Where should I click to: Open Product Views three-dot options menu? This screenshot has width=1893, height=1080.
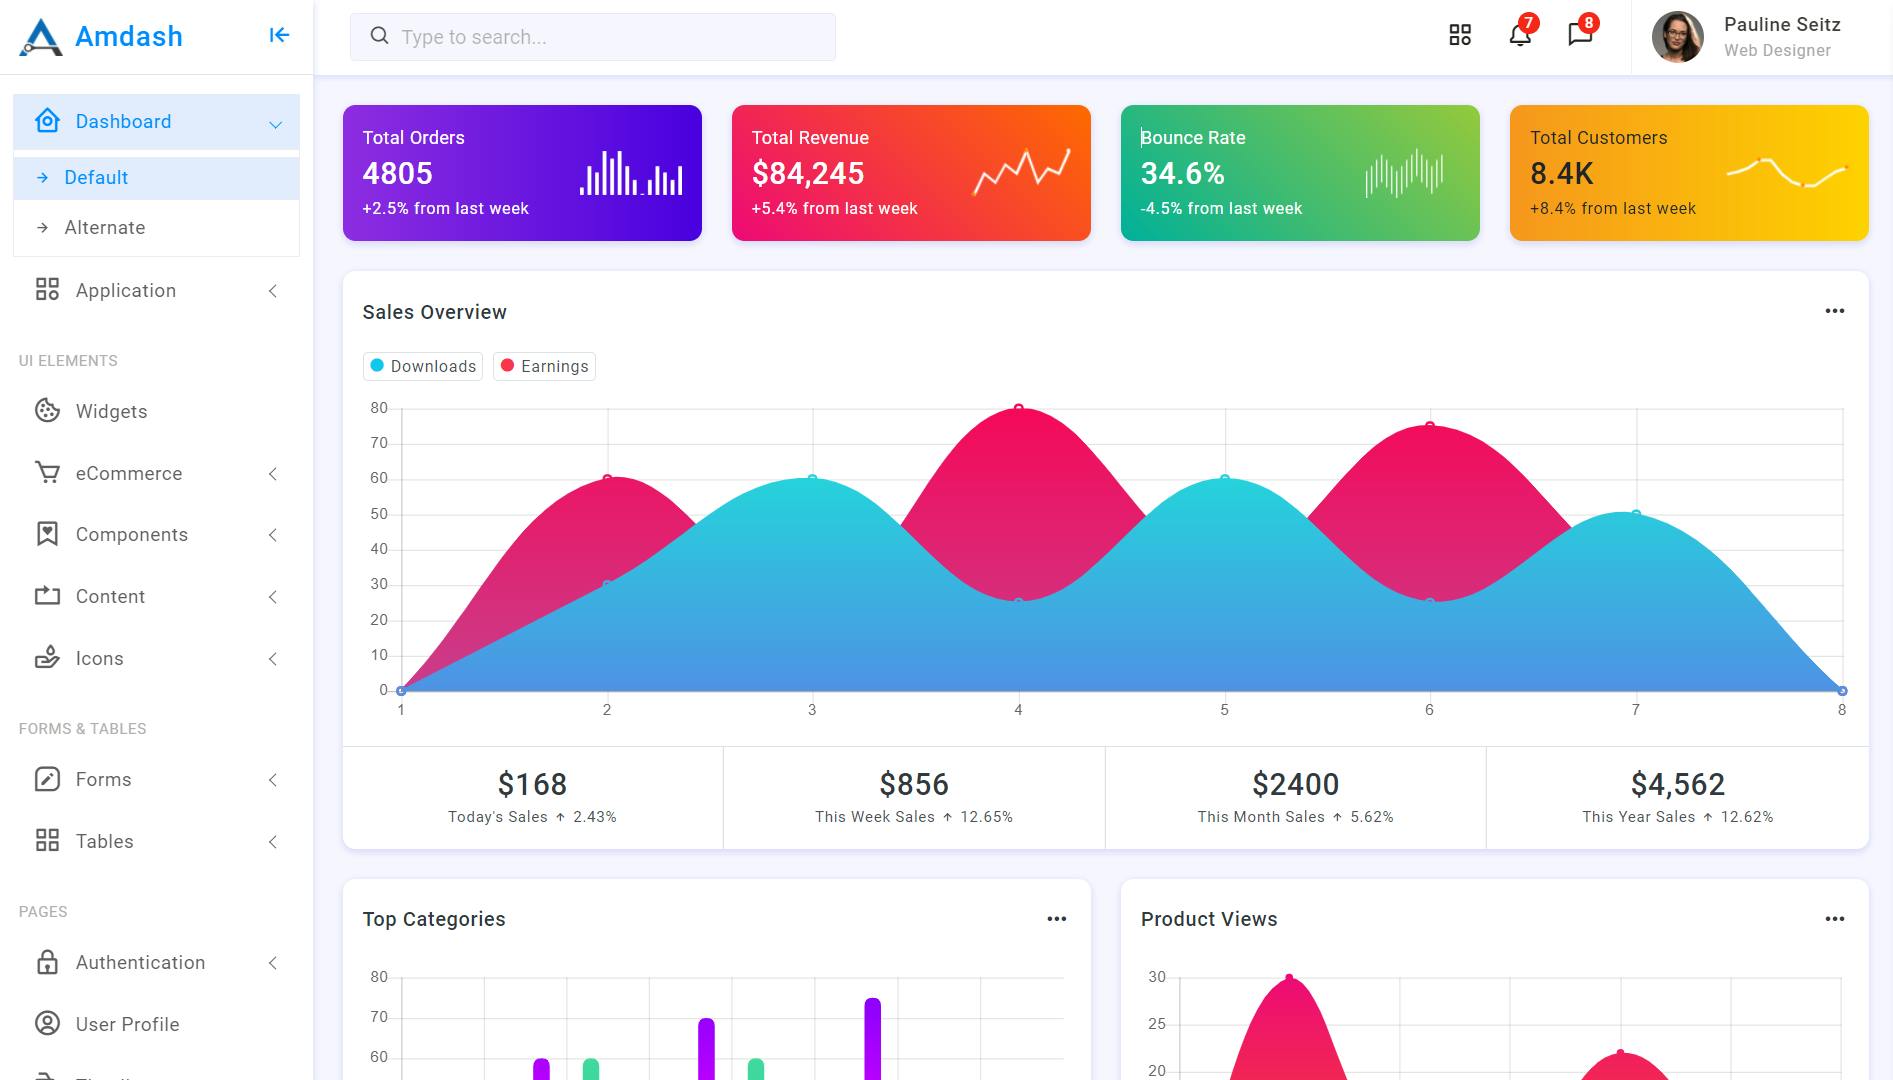click(1834, 919)
